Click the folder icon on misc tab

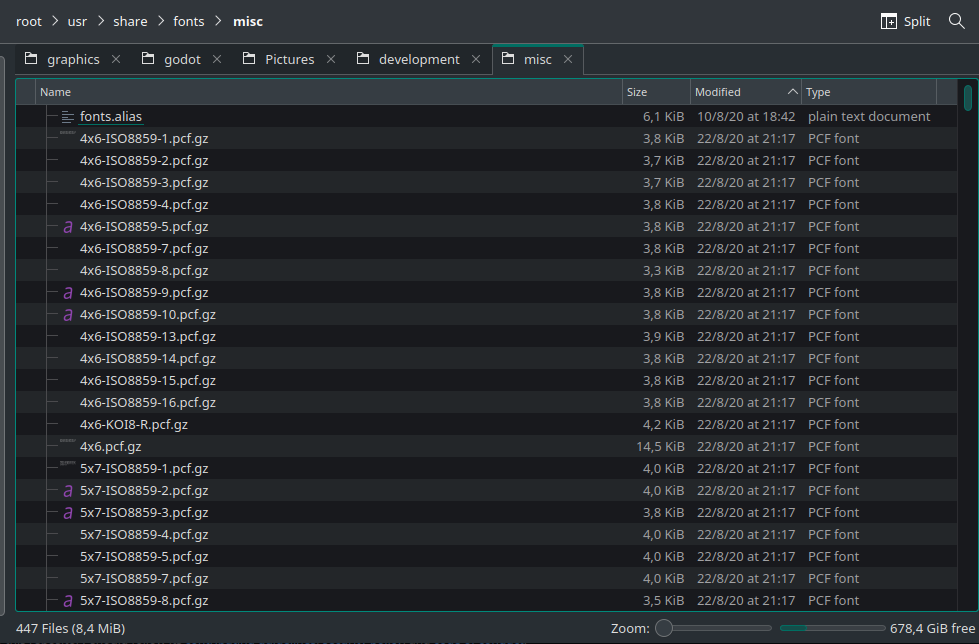(x=508, y=59)
